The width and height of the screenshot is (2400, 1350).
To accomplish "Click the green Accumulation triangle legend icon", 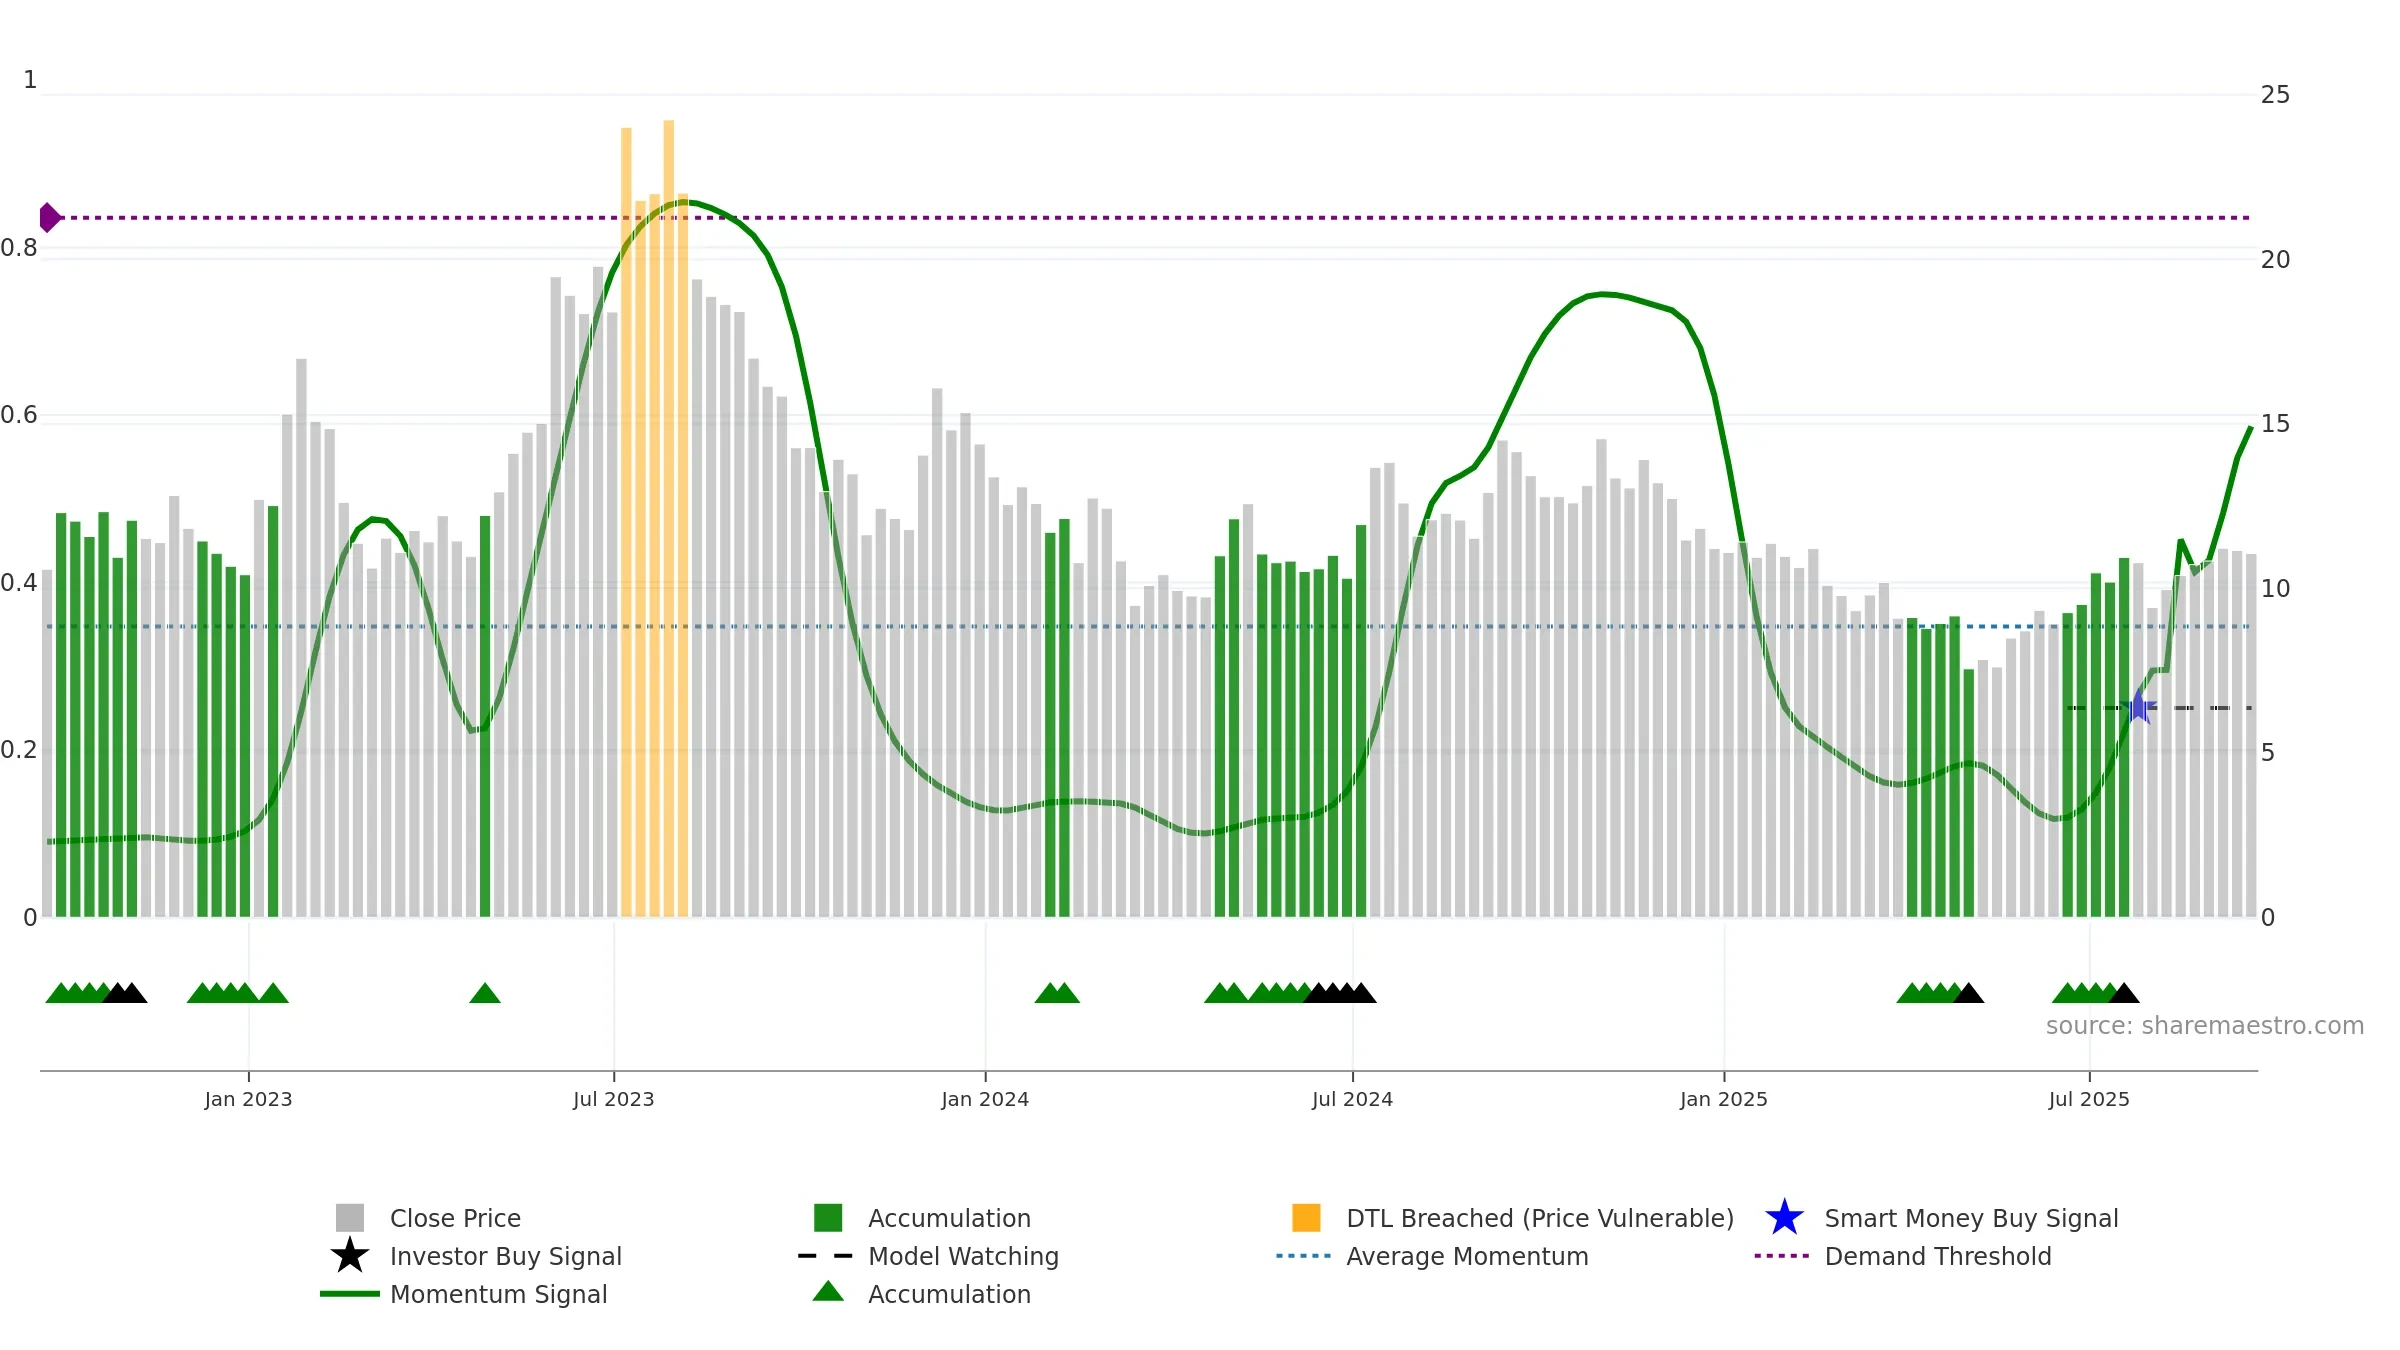I will pos(828,1292).
